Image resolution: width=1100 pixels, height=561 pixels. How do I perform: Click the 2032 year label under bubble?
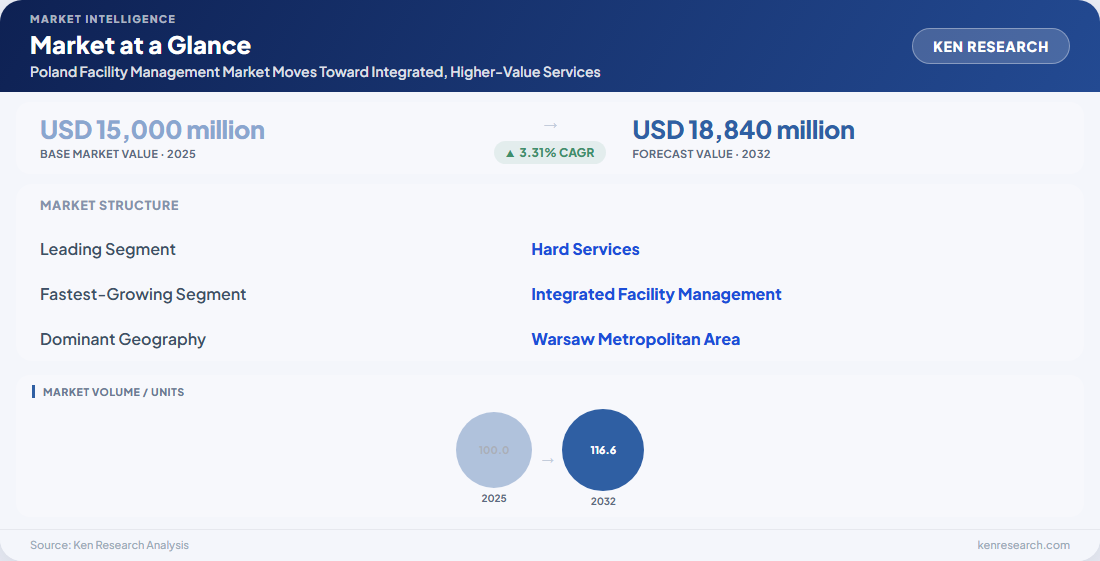pos(603,501)
